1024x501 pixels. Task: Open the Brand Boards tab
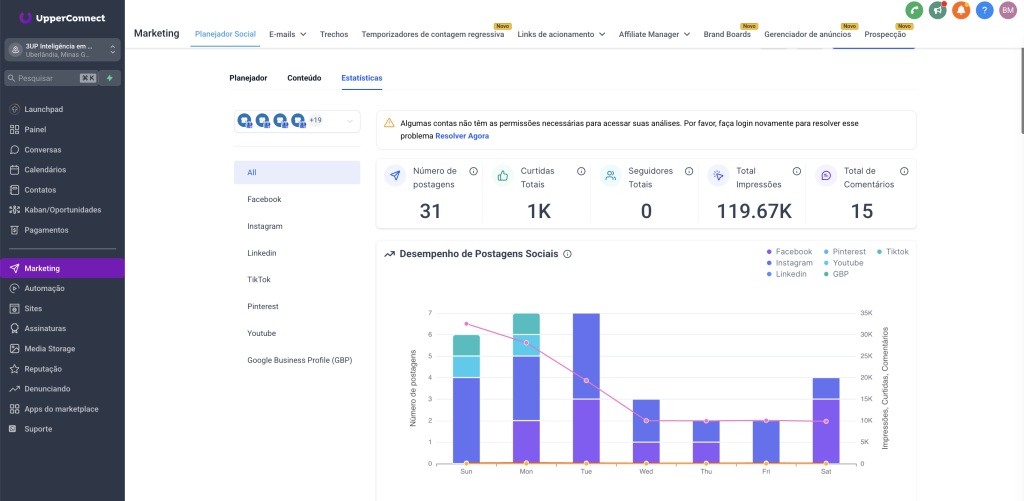pyautogui.click(x=727, y=34)
